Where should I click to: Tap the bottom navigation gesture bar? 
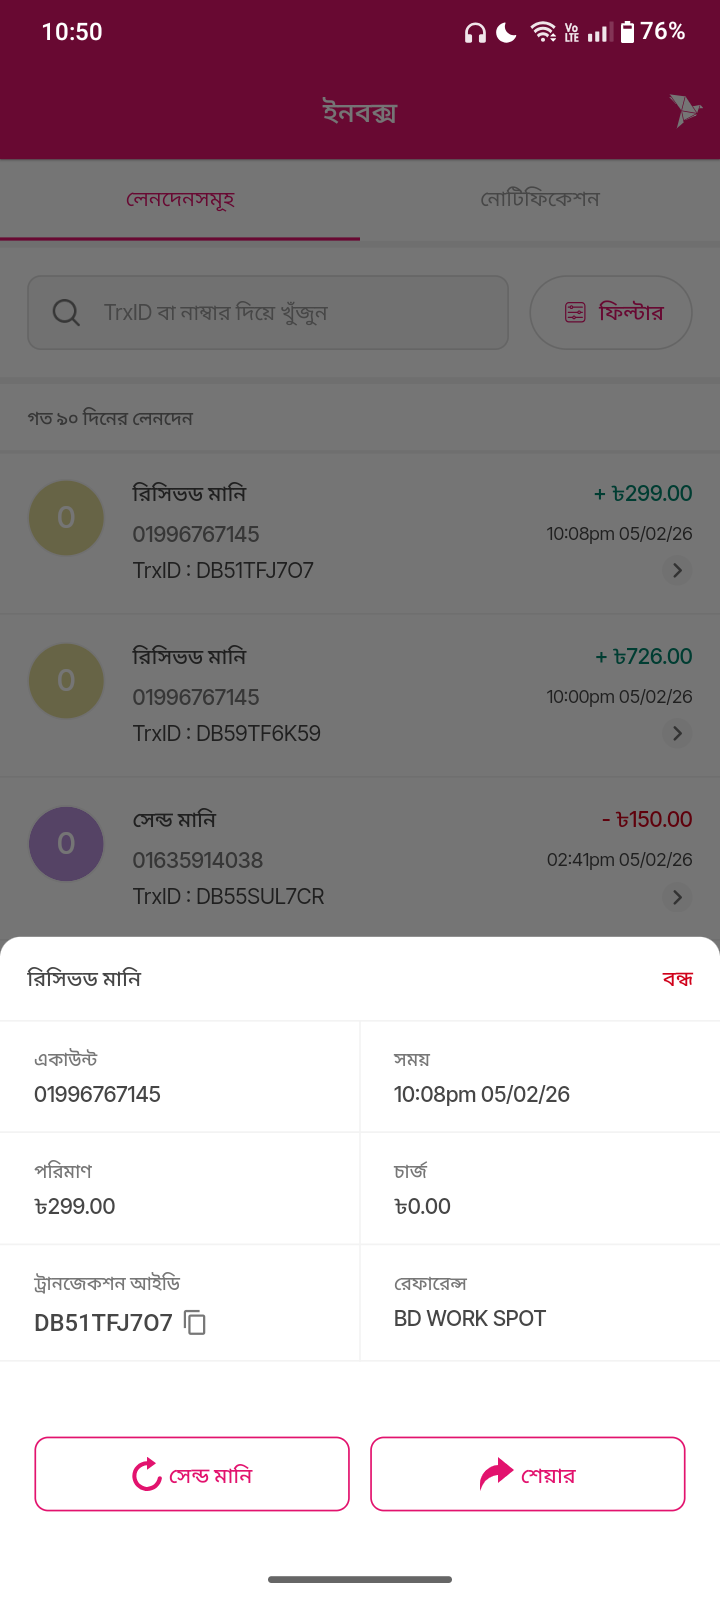pyautogui.click(x=360, y=1580)
